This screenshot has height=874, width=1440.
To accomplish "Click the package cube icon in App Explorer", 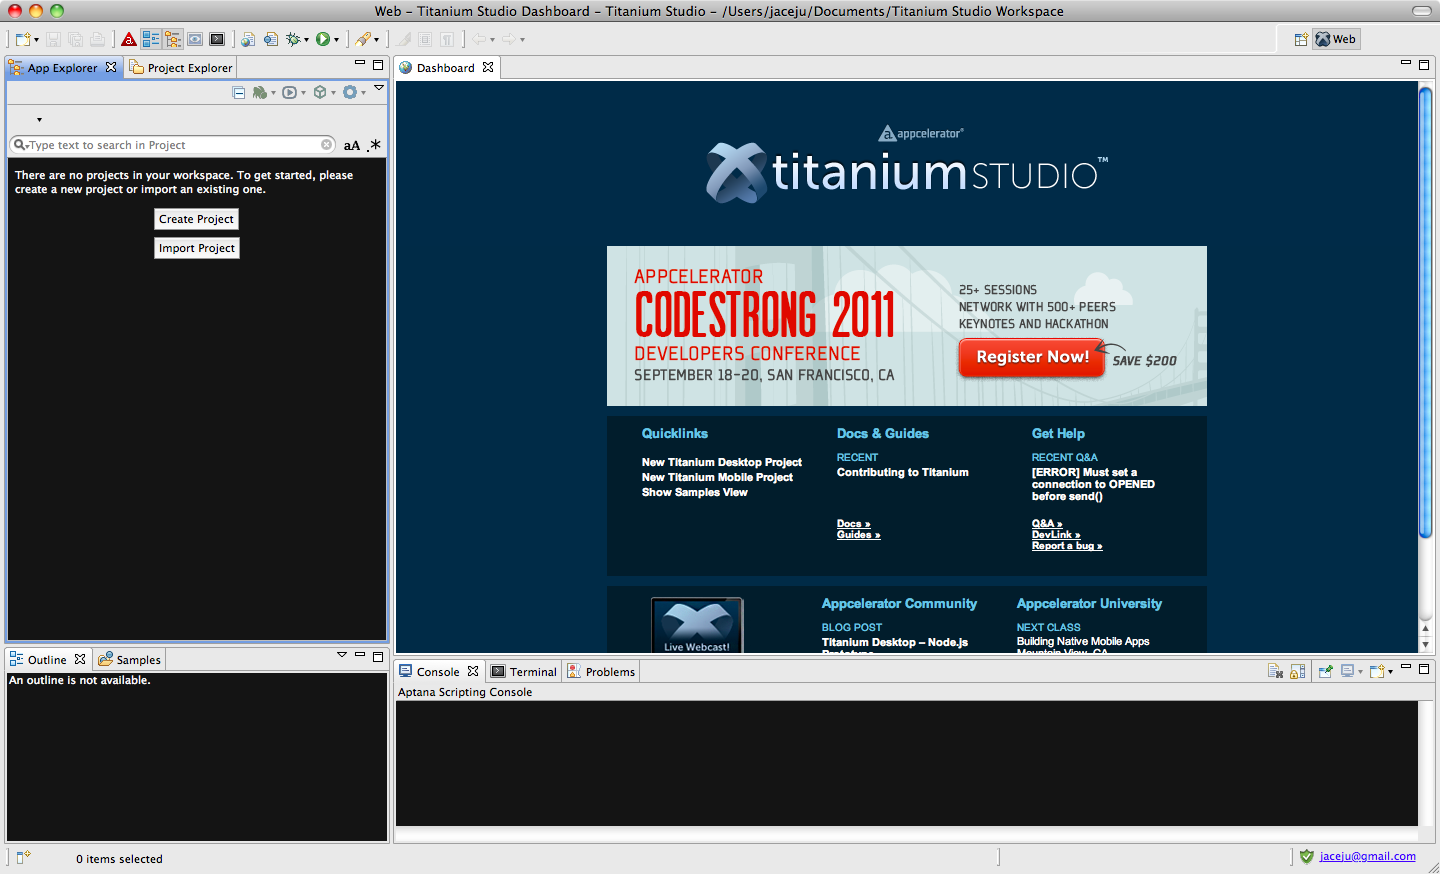I will (x=319, y=92).
